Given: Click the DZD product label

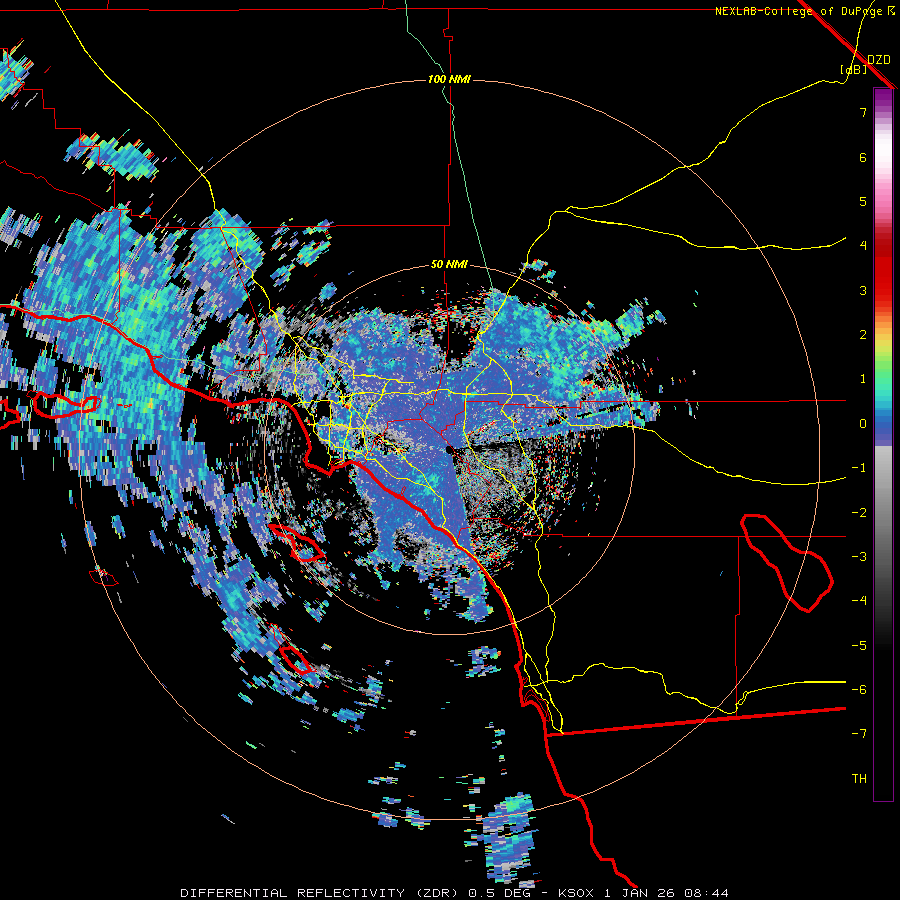Looking at the screenshot, I should coord(879,60).
